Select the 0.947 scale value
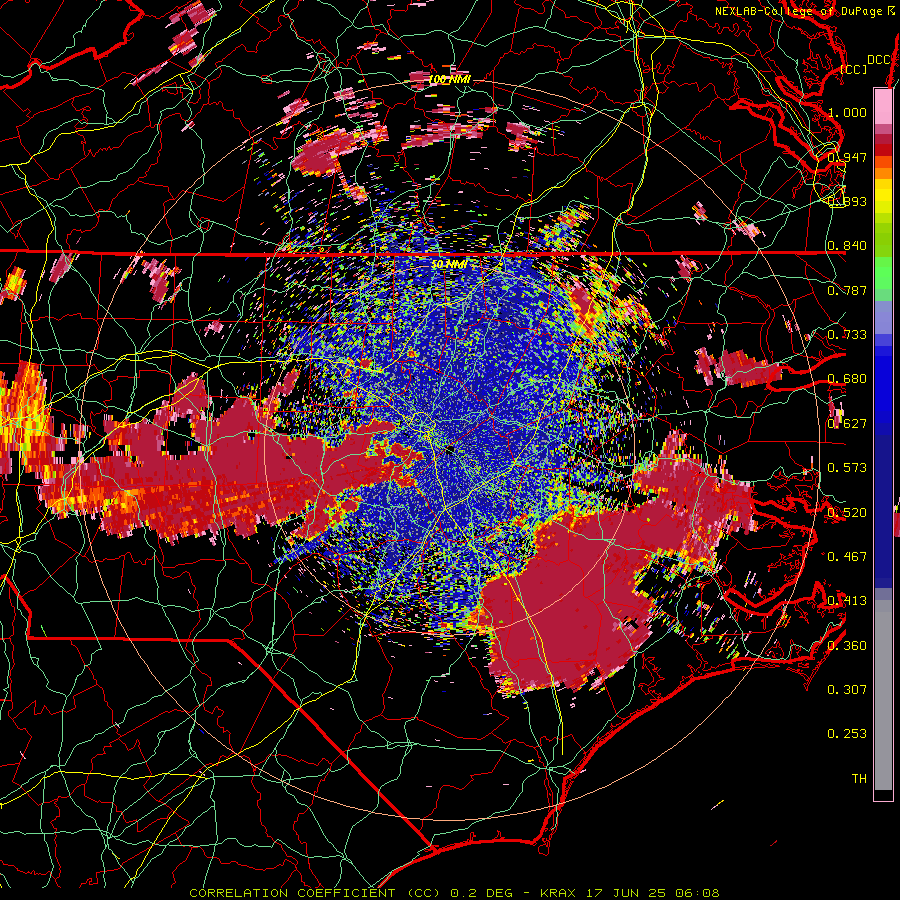This screenshot has height=900, width=900. 847,157
